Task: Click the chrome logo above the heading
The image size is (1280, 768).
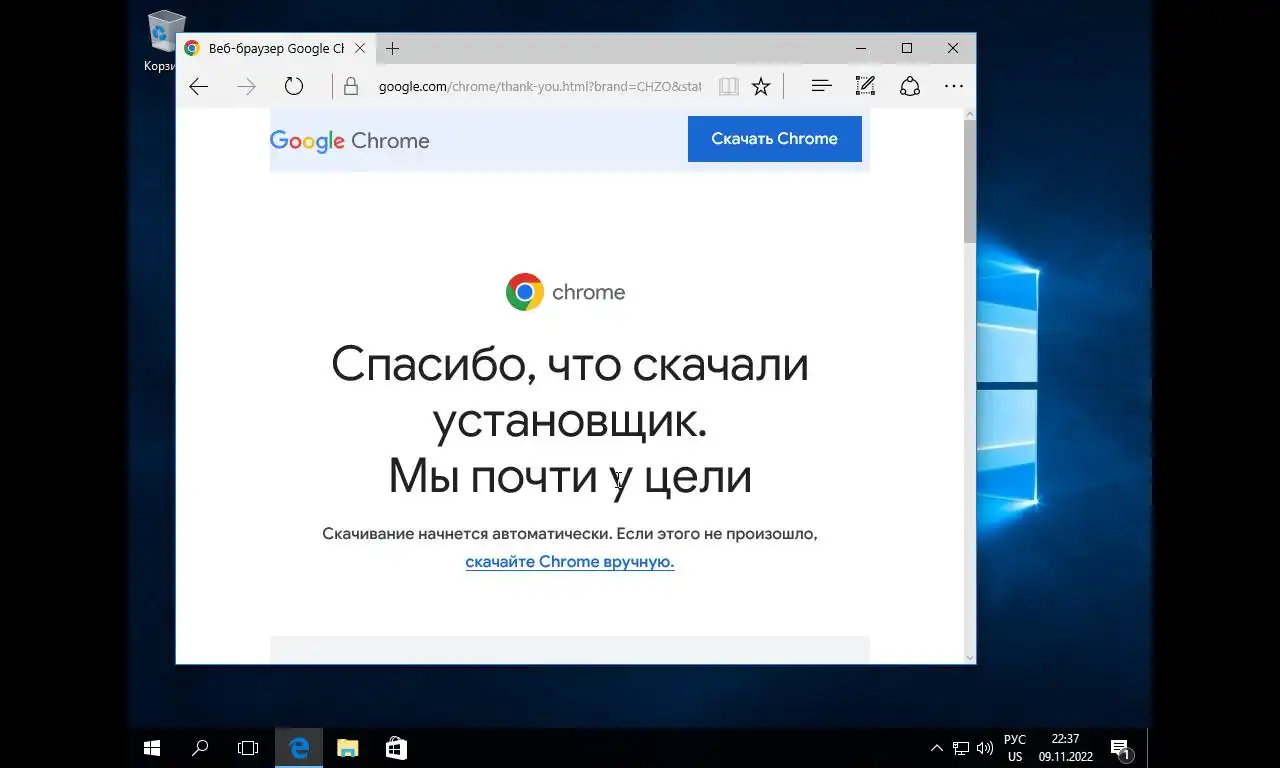Action: coord(565,292)
